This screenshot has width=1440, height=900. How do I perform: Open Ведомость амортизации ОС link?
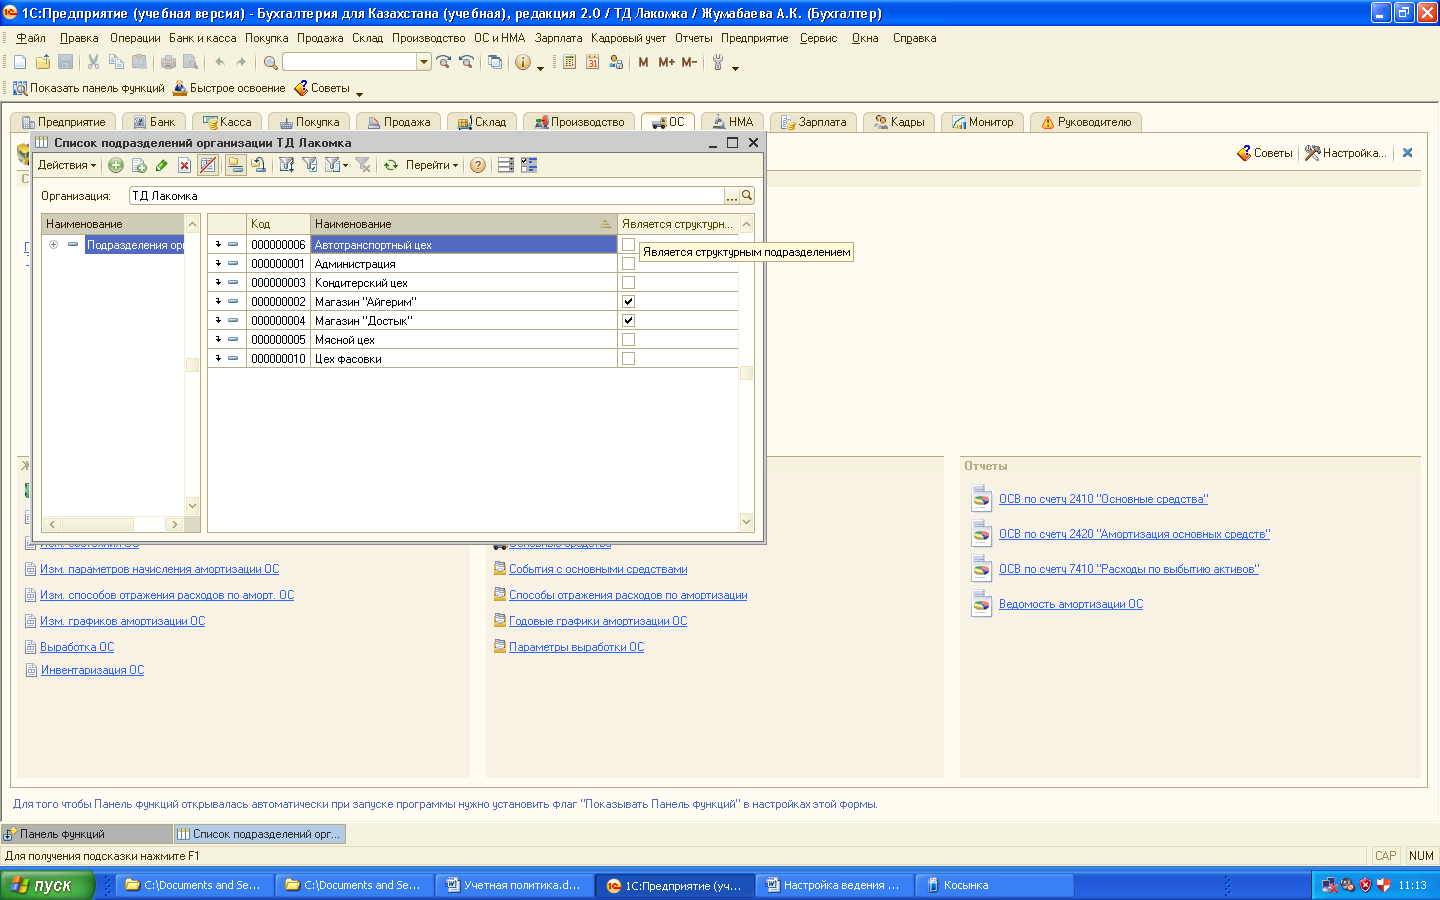[x=1070, y=604]
